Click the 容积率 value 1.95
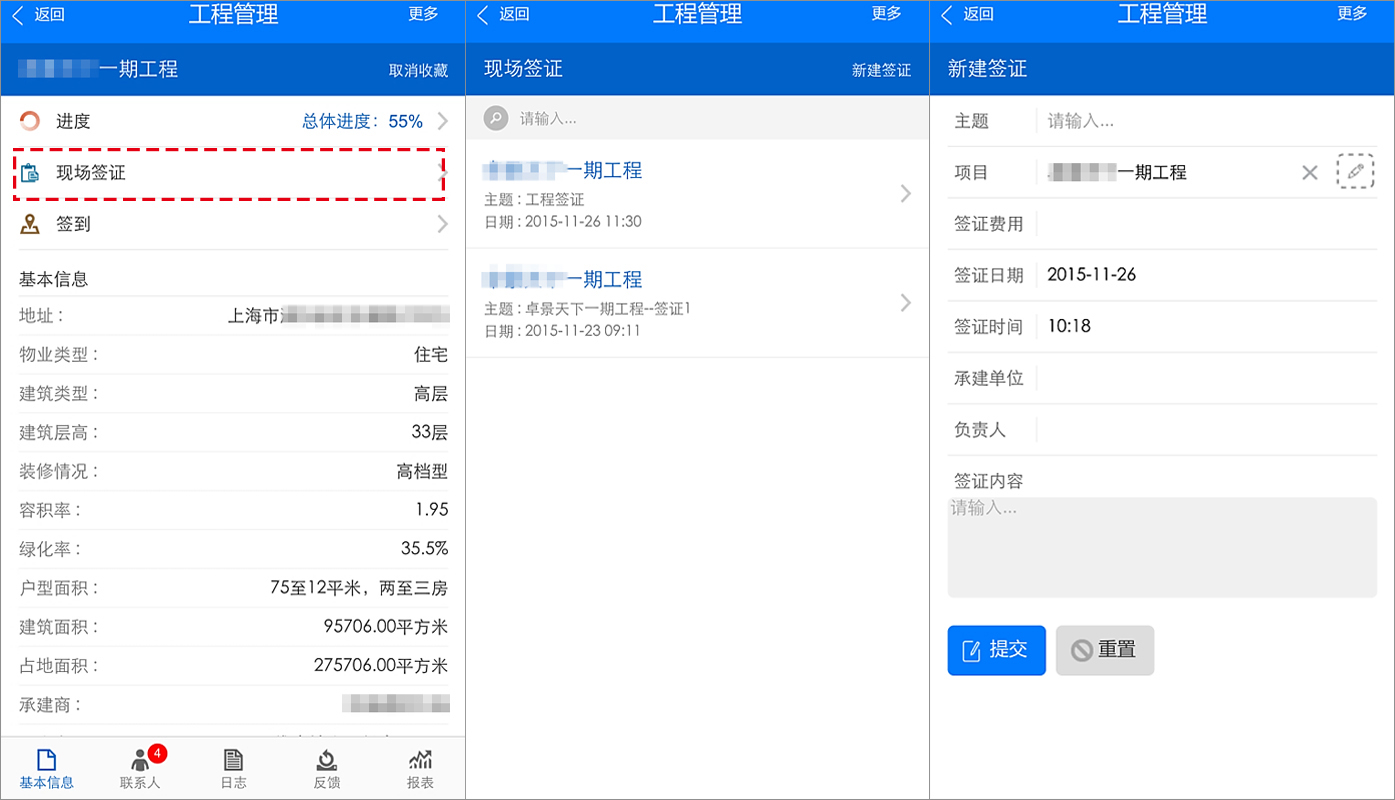Viewport: 1395px width, 800px height. pyautogui.click(x=432, y=510)
